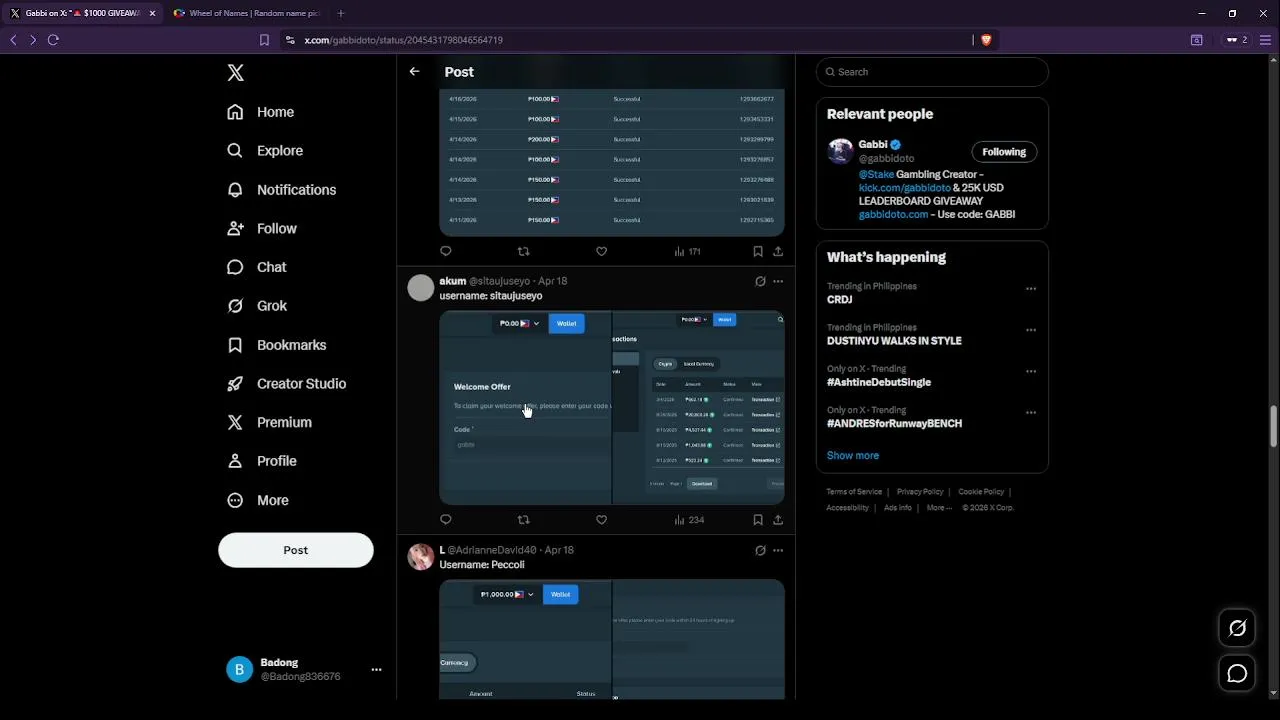Bookmark akum's post
This screenshot has height=720, width=1280.
pyautogui.click(x=758, y=520)
